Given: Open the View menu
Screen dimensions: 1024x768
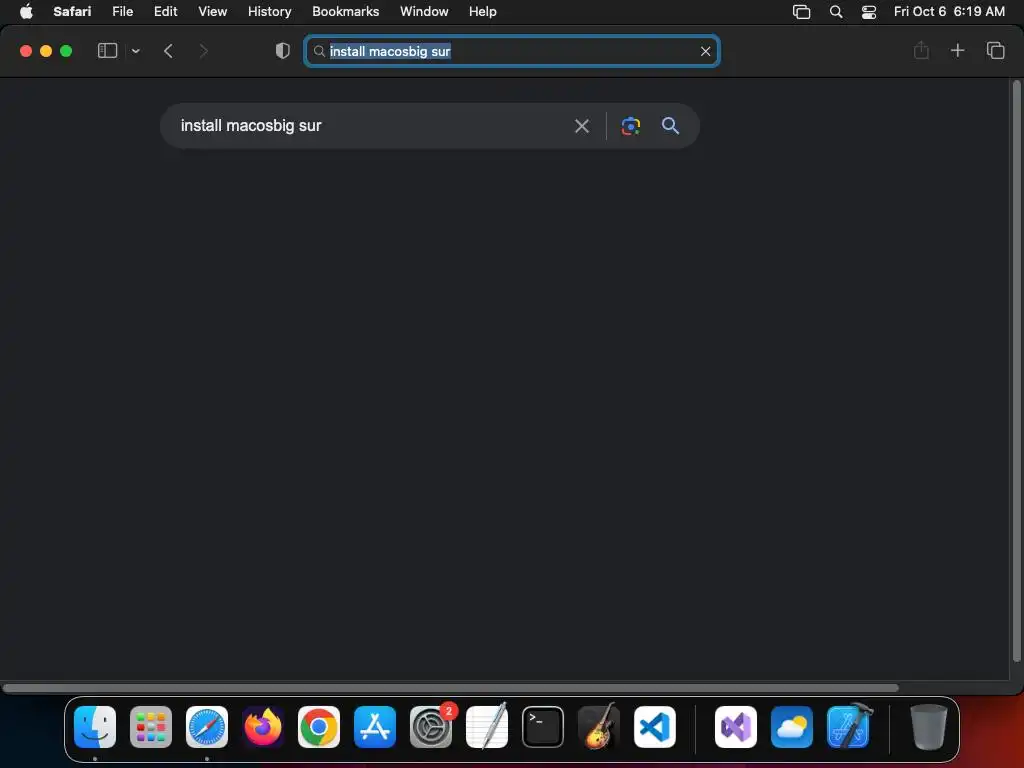Looking at the screenshot, I should click(x=213, y=11).
